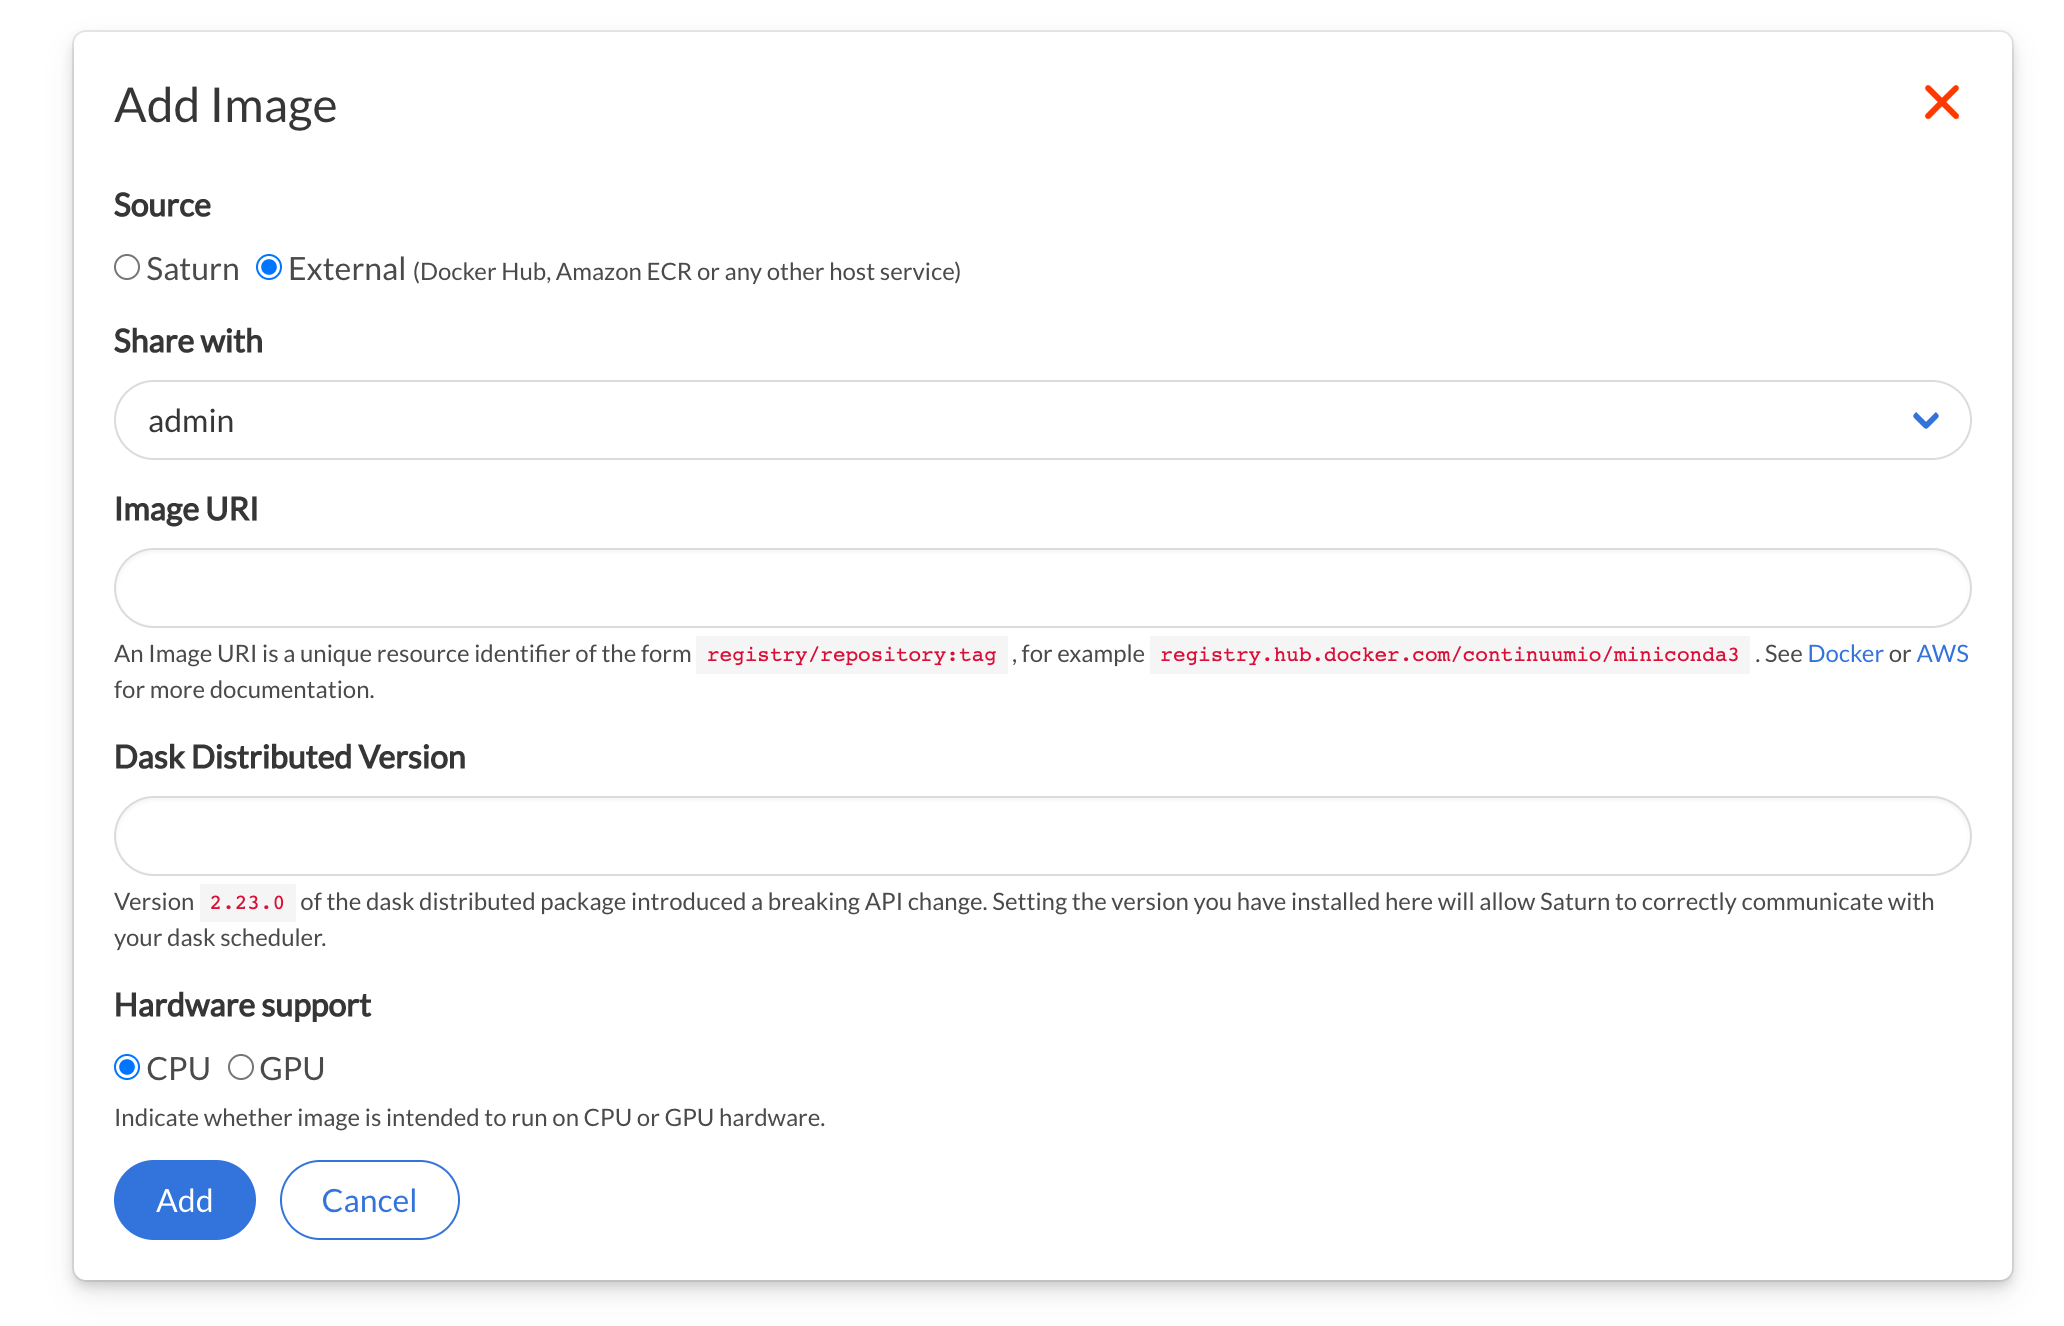This screenshot has height=1326, width=2064.
Task: Choose CPU hardware support option
Action: 127,1068
